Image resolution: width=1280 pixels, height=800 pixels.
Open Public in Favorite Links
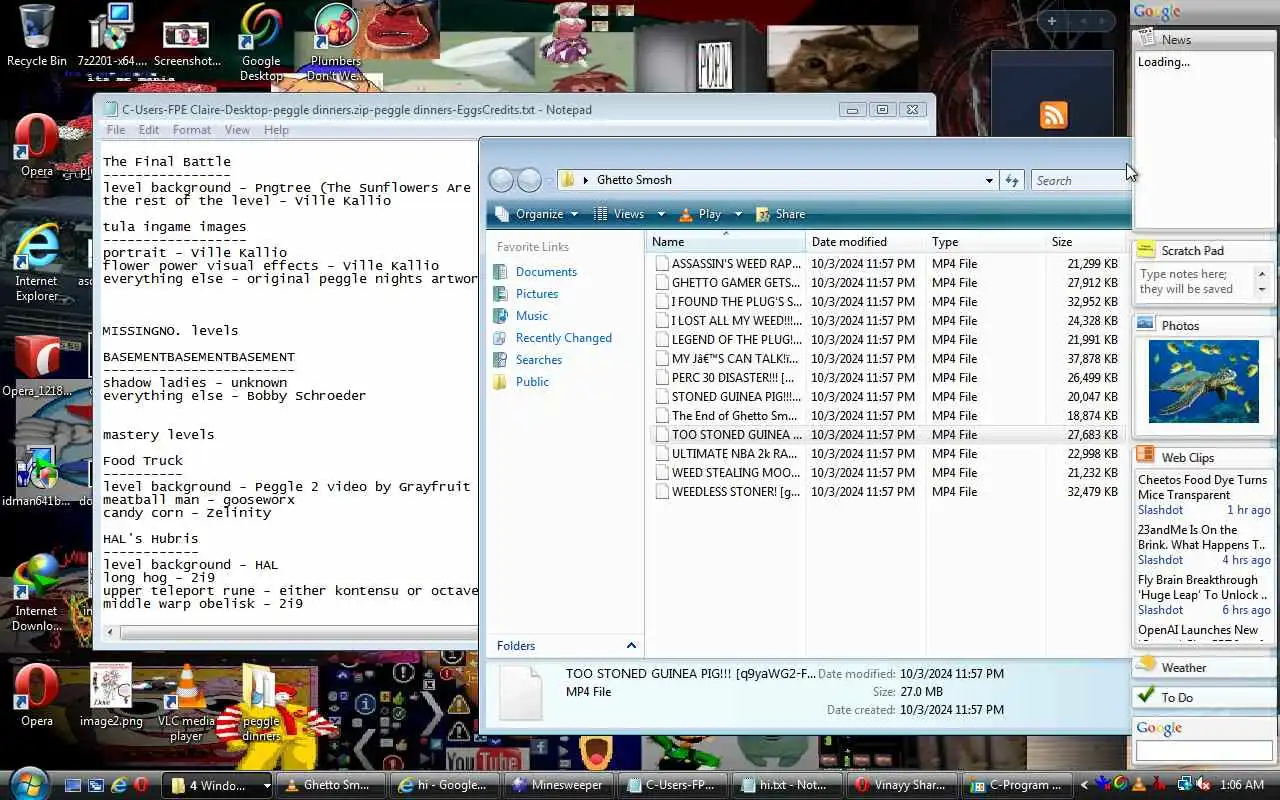pyautogui.click(x=532, y=382)
